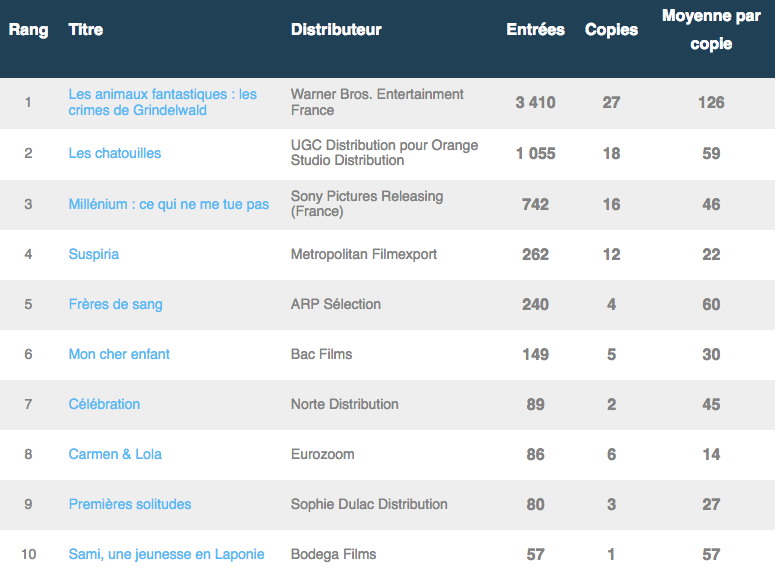Open the Les animaux fantastiques film link
Viewport: 775px width, 579px height.
(162, 102)
